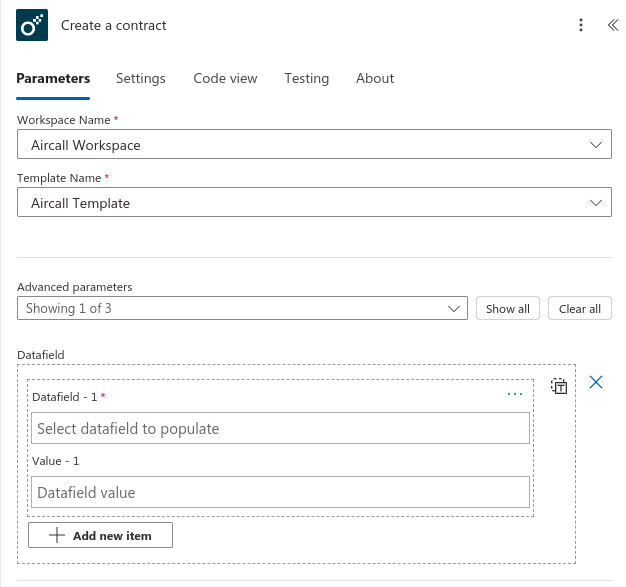
Task: Remove the Datafield parameter with X icon
Action: pyautogui.click(x=596, y=382)
